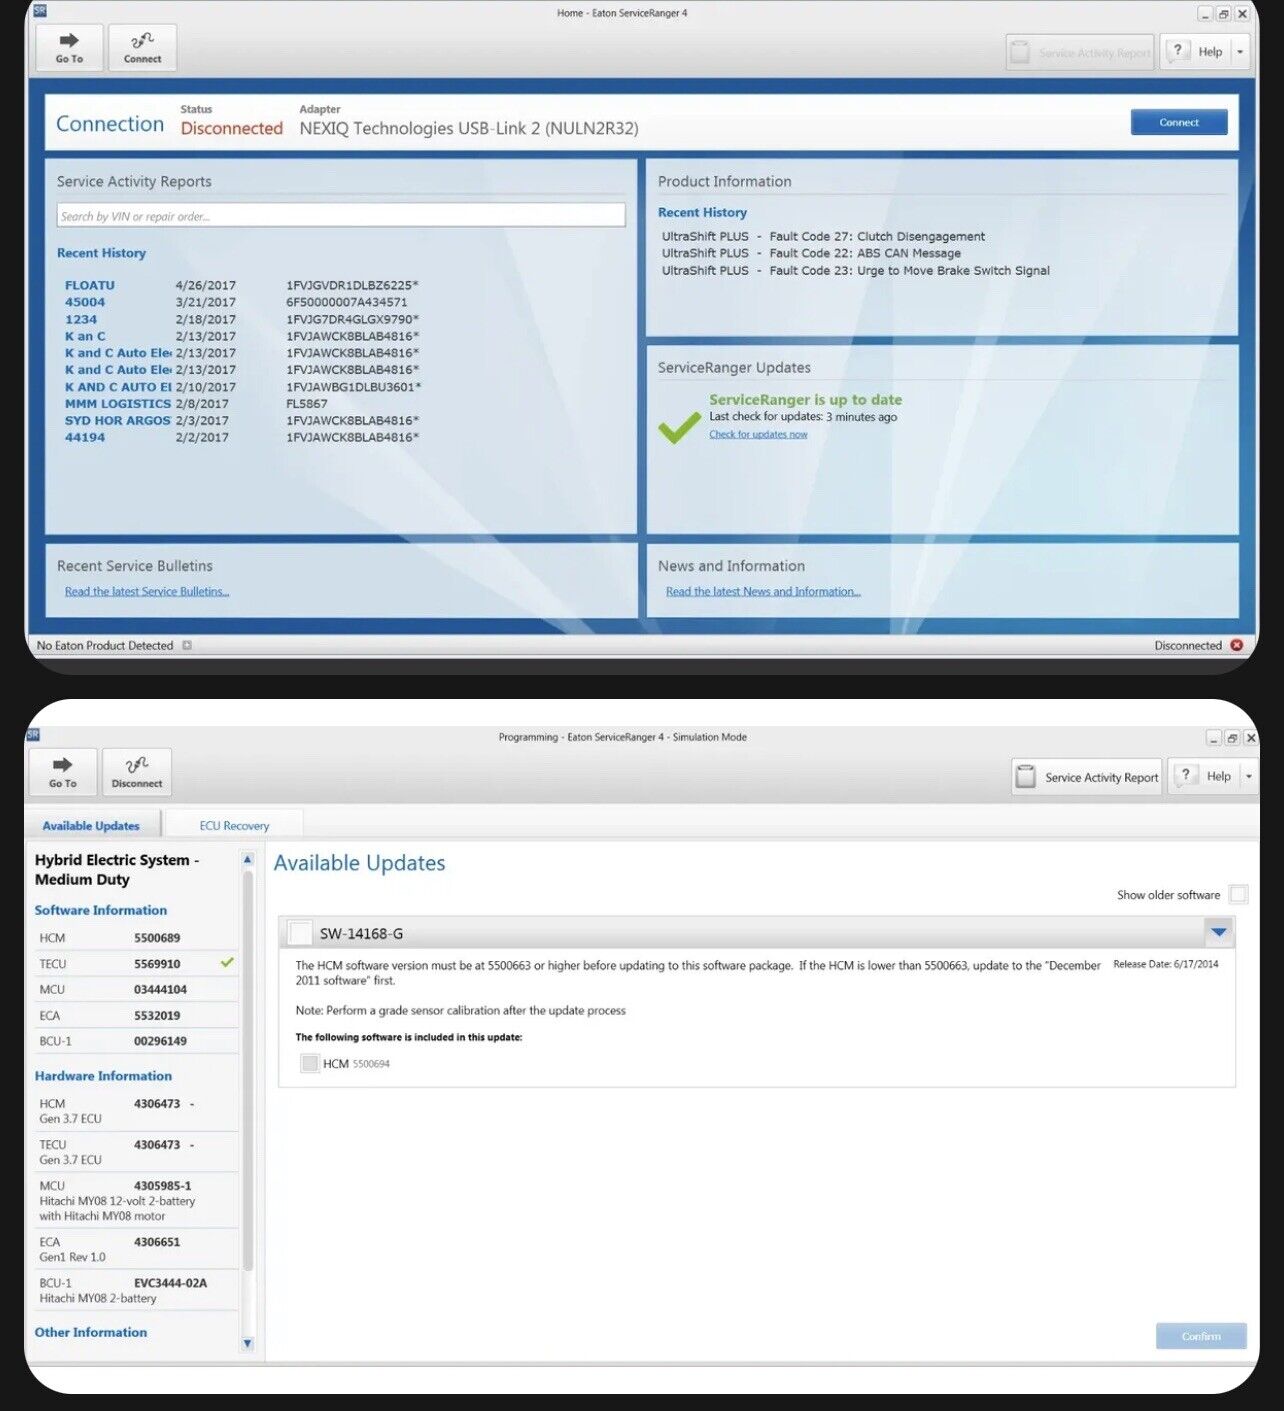Switch to Available Updates tab

pos(91,826)
